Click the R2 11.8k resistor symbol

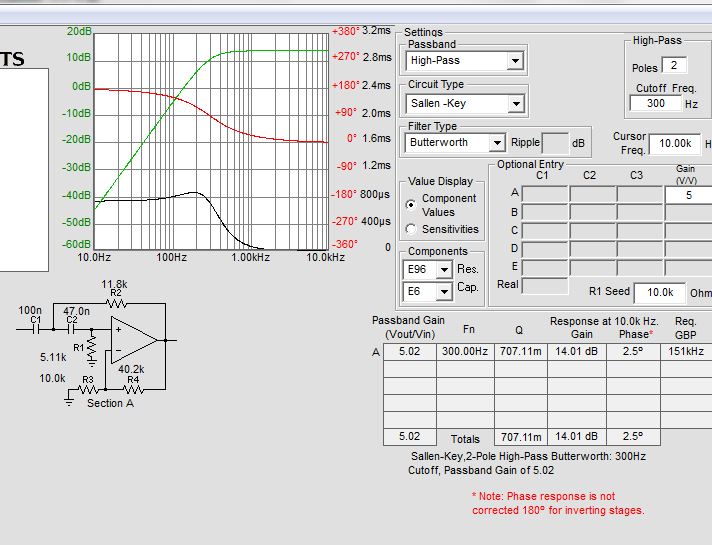point(115,302)
